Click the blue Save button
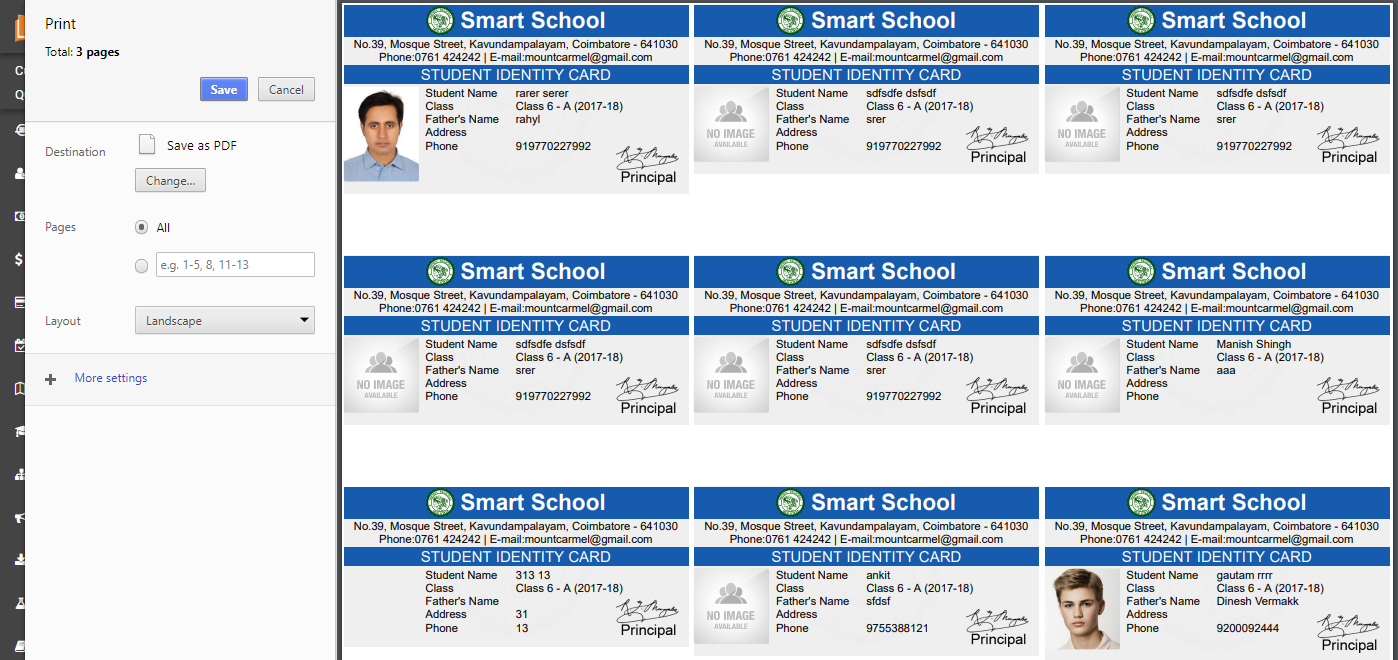This screenshot has height=660, width=1398. point(224,89)
